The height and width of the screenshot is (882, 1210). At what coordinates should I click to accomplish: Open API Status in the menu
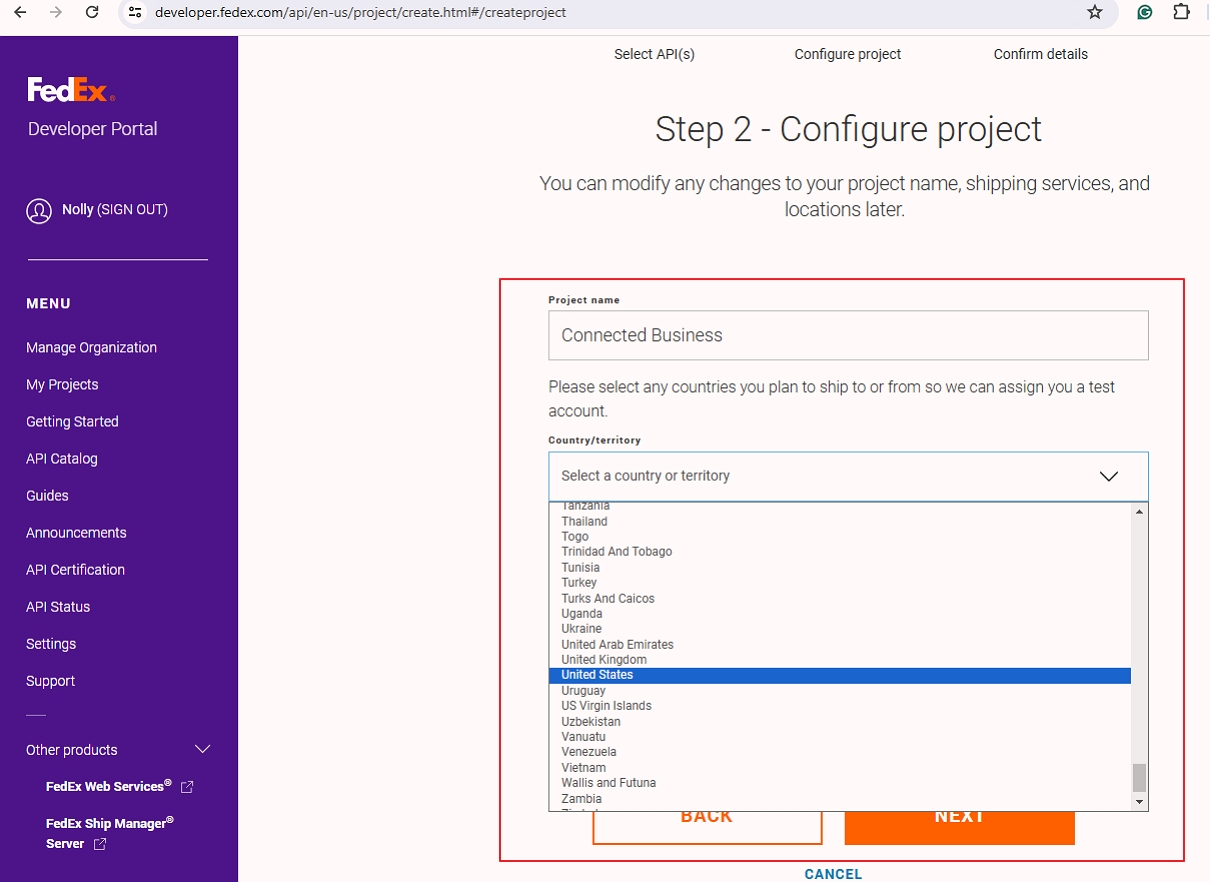point(58,606)
